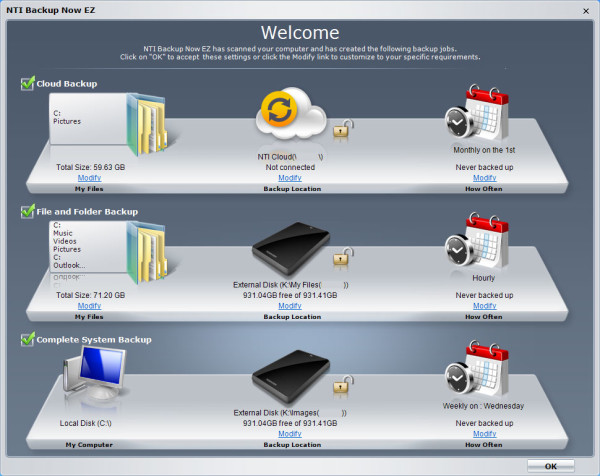
Task: Click the 'Total Size: 71.20 GB' text
Action: [x=91, y=295]
